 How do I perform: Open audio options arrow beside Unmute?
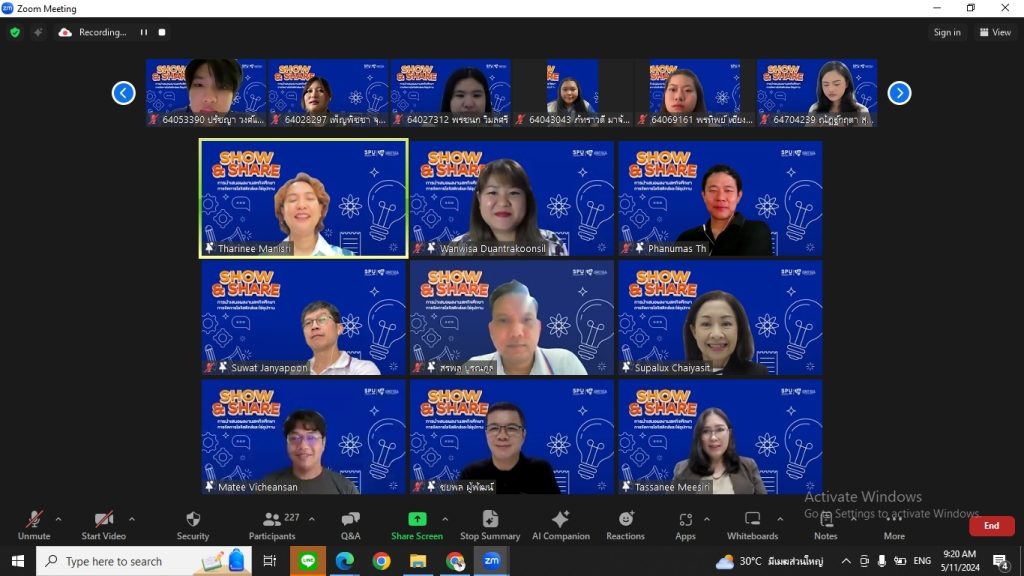(58, 519)
